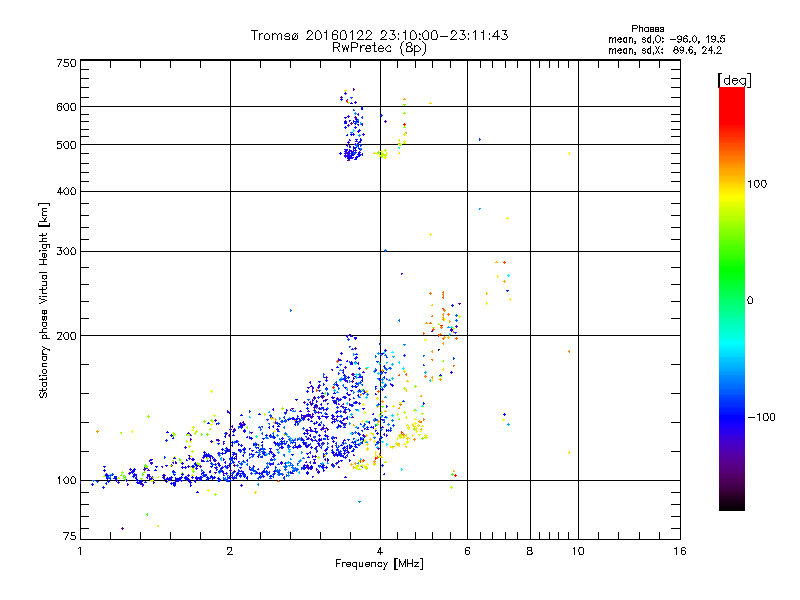
Task: Click the 'mean, sd,X: 89.6, 24.2' text
Action: point(665,50)
